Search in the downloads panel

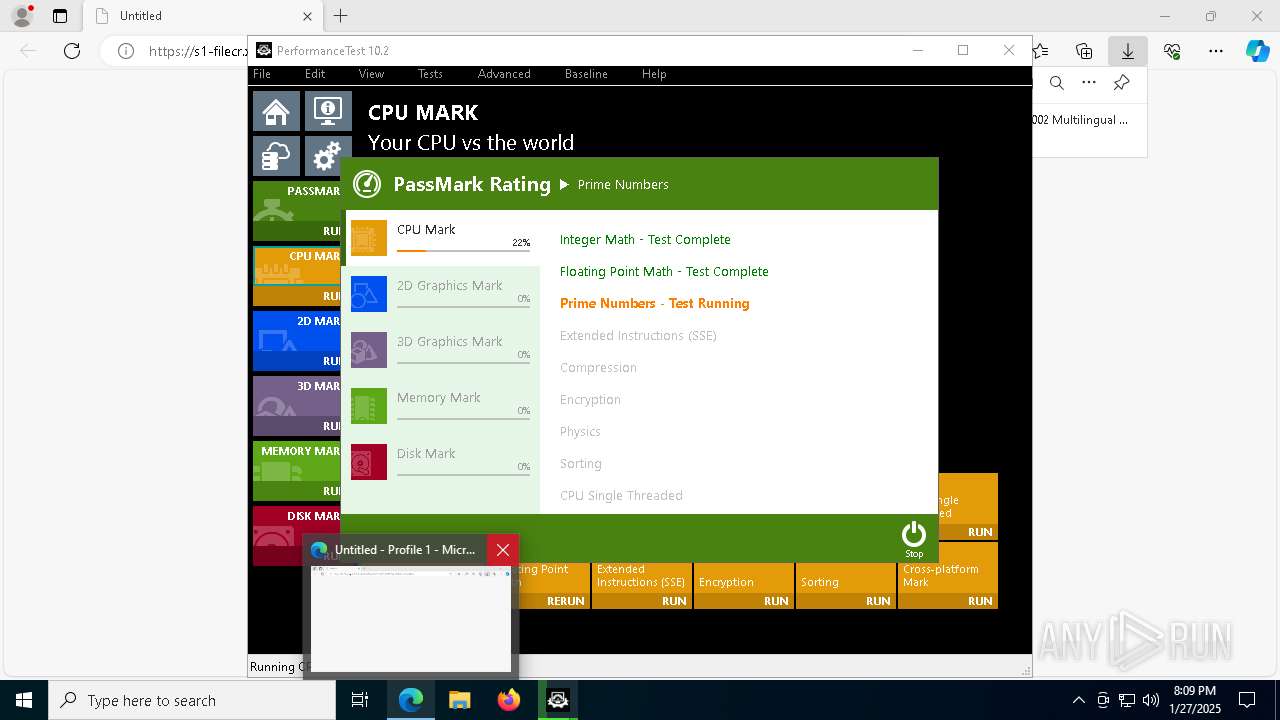pos(1056,83)
